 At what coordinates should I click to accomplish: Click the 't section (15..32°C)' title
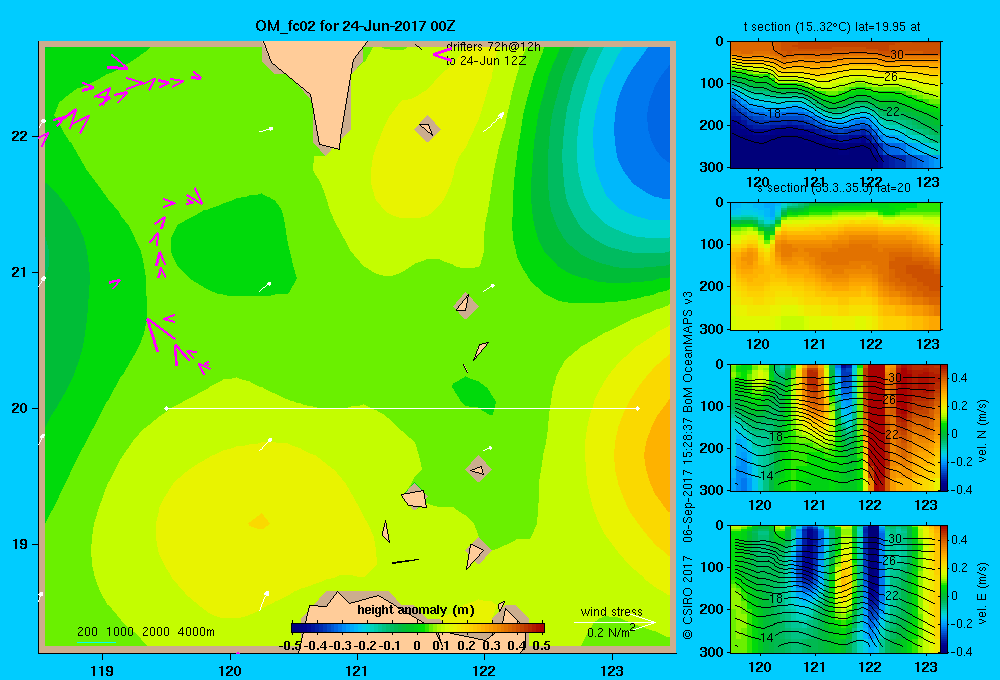(832, 27)
